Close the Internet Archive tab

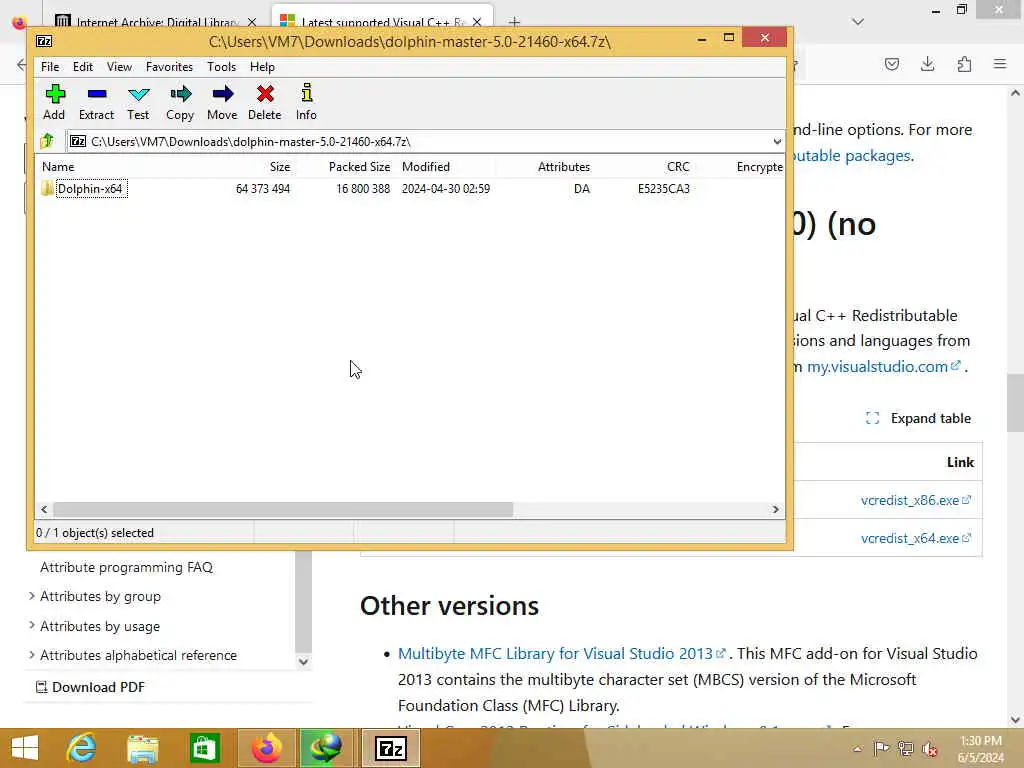pyautogui.click(x=252, y=22)
